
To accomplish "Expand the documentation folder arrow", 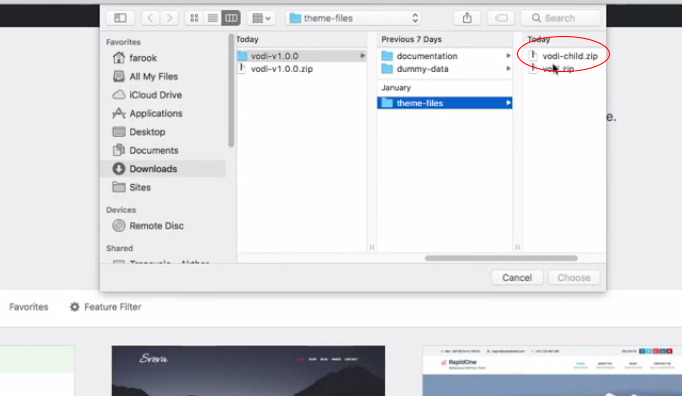I will (508, 56).
